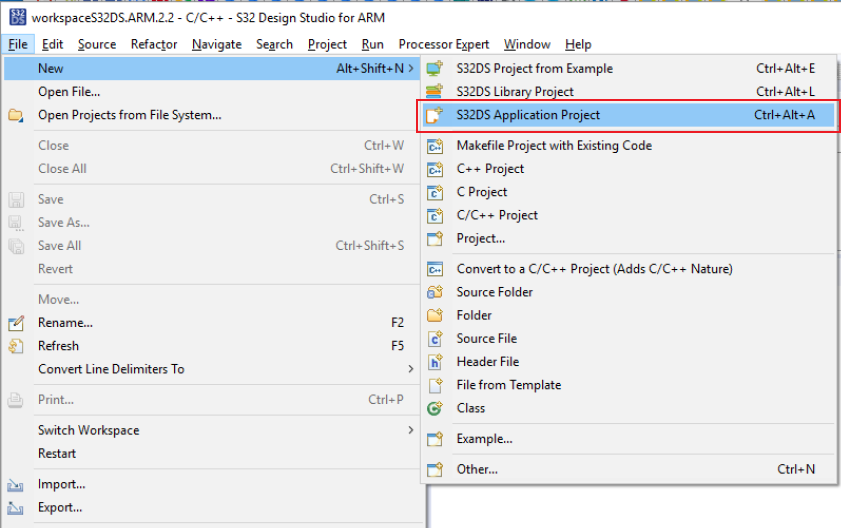Viewport: 841px width, 528px height.
Task: Click the Convert to a C/C++ Project icon
Action: pyautogui.click(x=434, y=269)
